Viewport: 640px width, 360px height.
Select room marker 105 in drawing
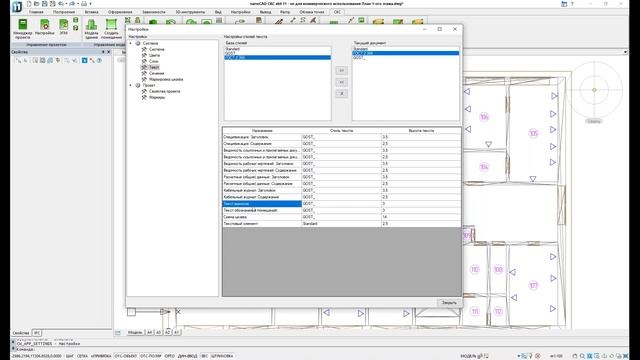[533, 133]
